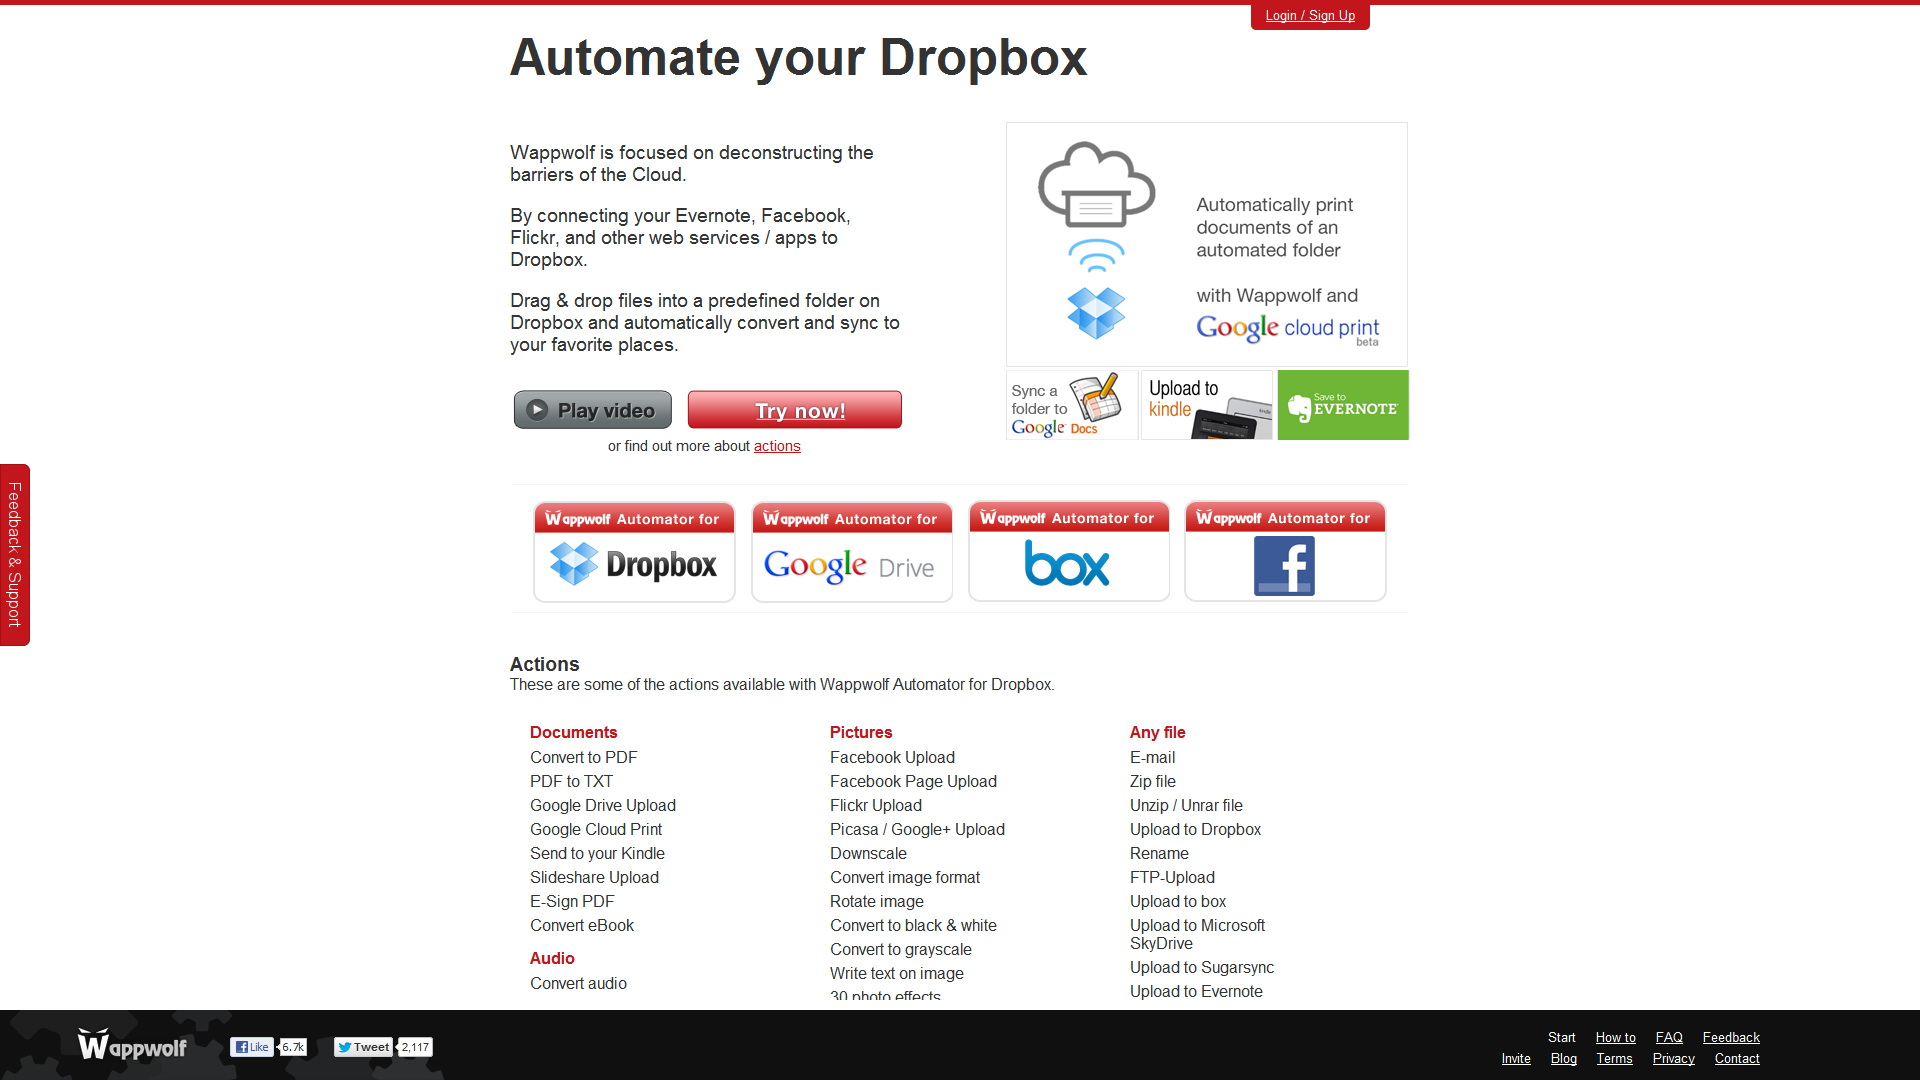Click the Upload to Kindle icon
The image size is (1920, 1080).
point(1203,405)
